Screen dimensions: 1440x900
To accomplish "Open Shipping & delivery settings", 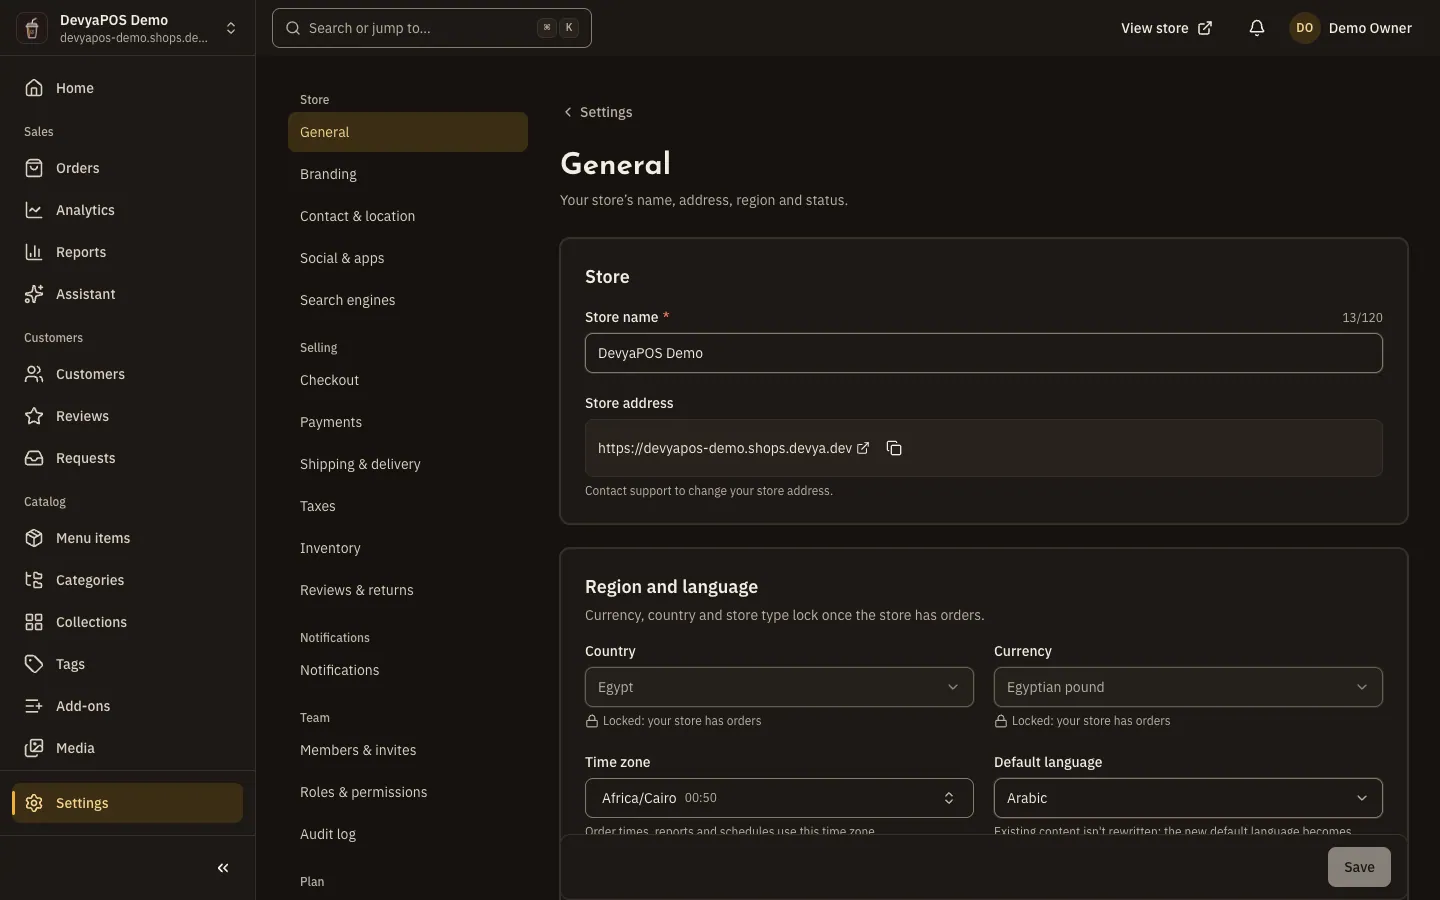I will (408, 464).
